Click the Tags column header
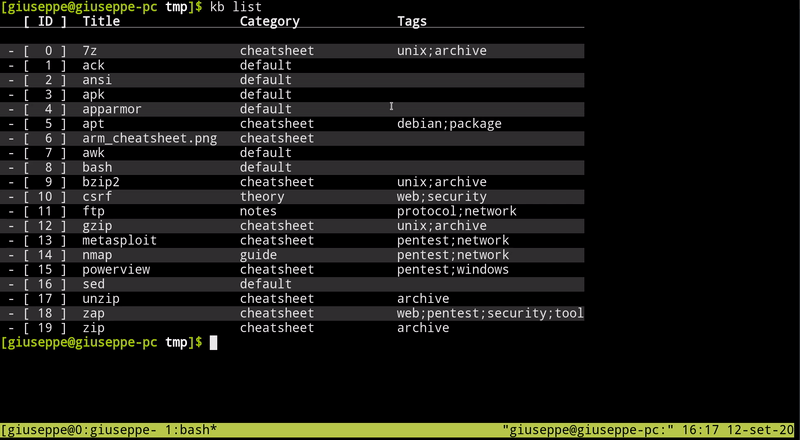Screen dimensions: 800x440 coord(412,21)
